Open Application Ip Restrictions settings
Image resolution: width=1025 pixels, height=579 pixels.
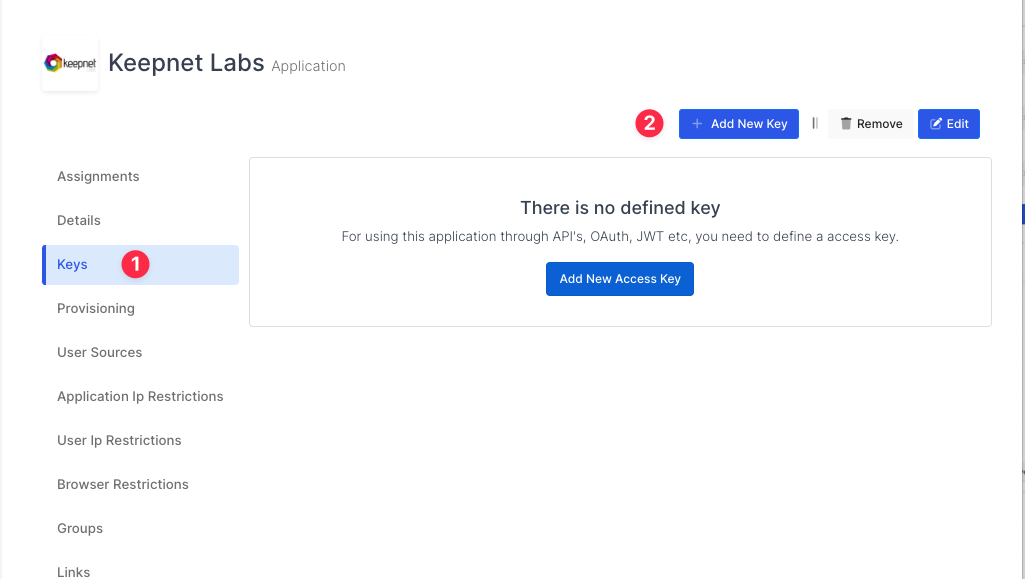click(x=140, y=397)
